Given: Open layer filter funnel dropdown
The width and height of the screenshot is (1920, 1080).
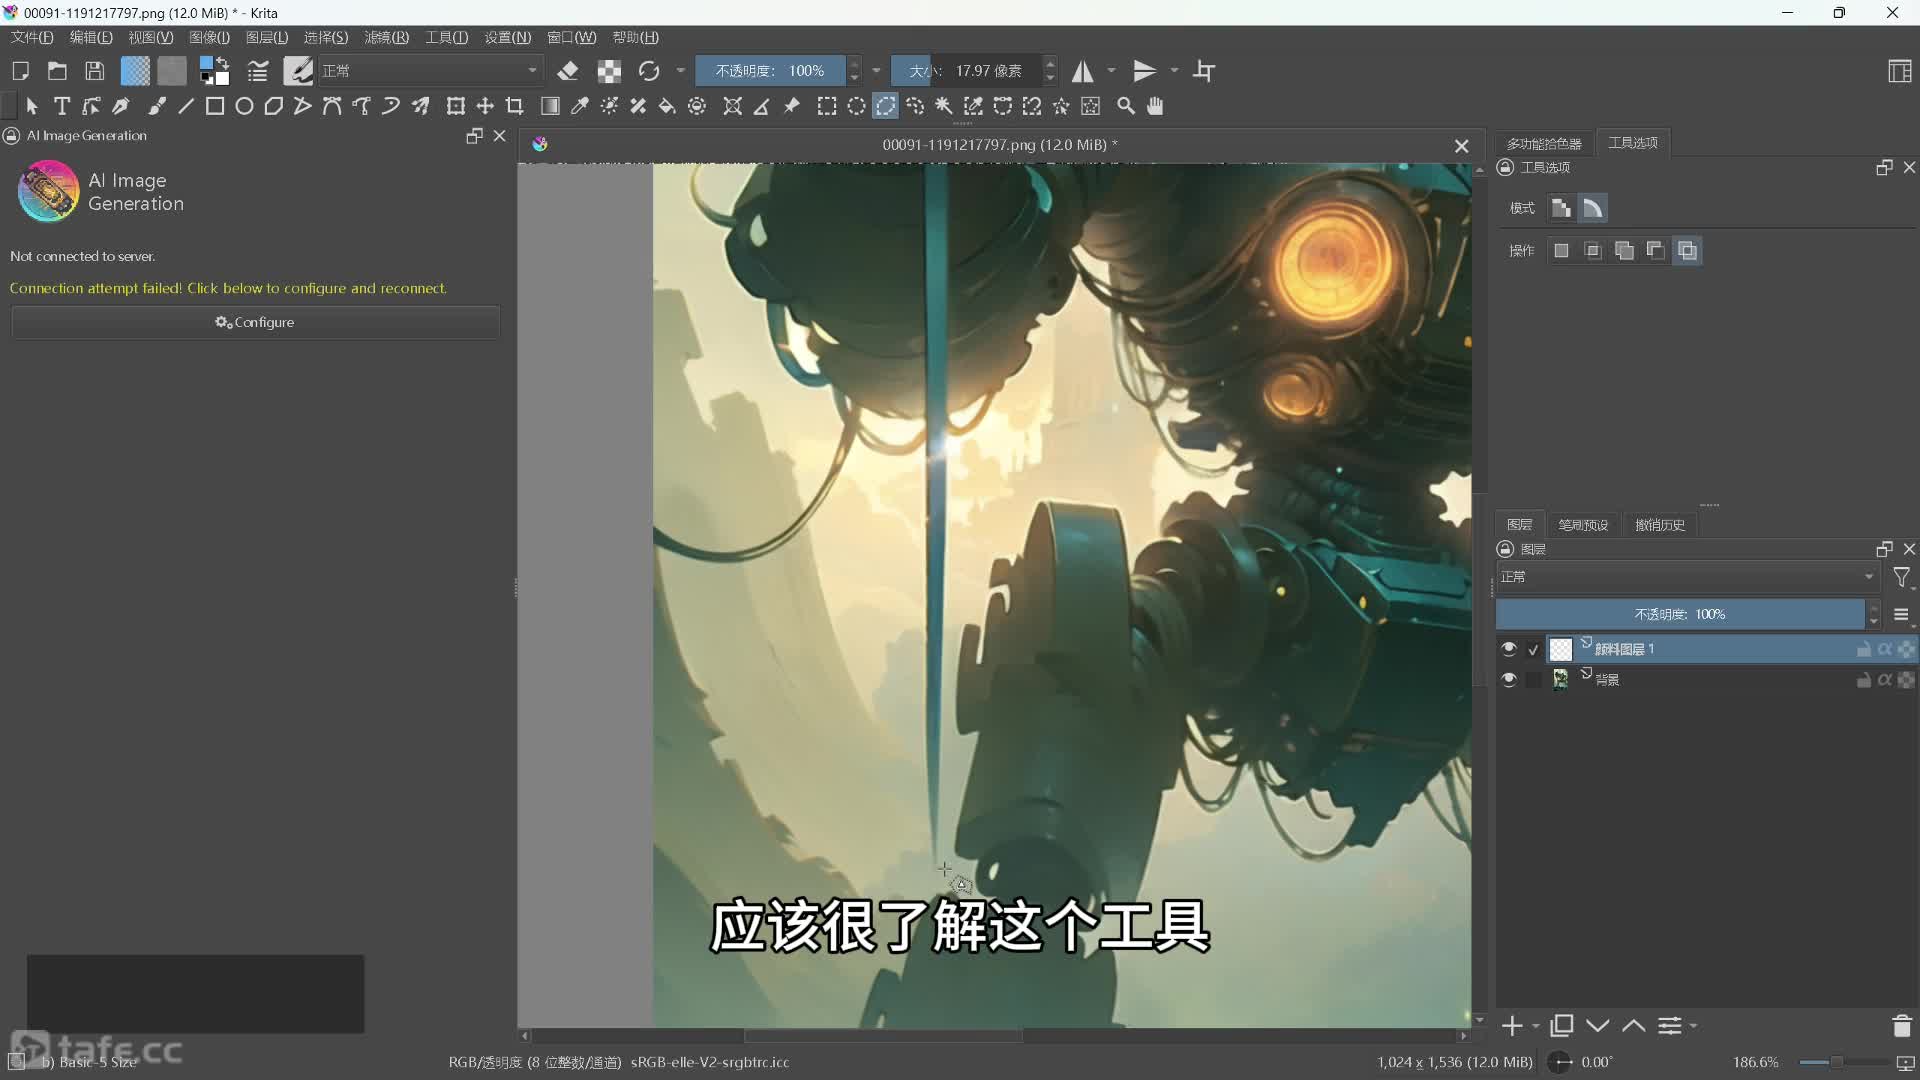Looking at the screenshot, I should [1902, 578].
